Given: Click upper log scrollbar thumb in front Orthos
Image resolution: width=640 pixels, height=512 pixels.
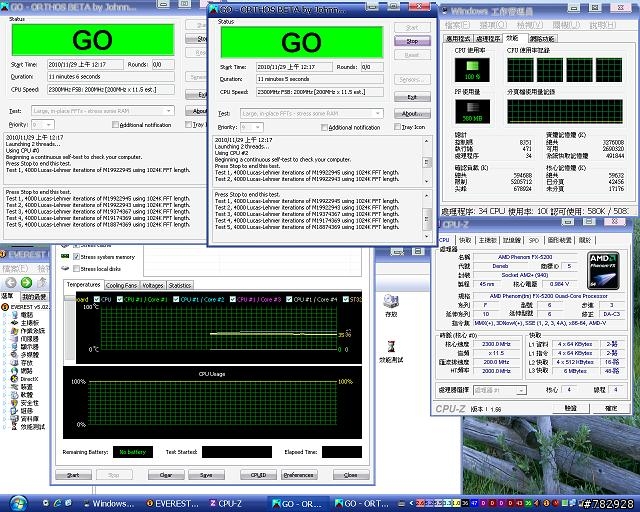Looking at the screenshot, I should [x=426, y=162].
